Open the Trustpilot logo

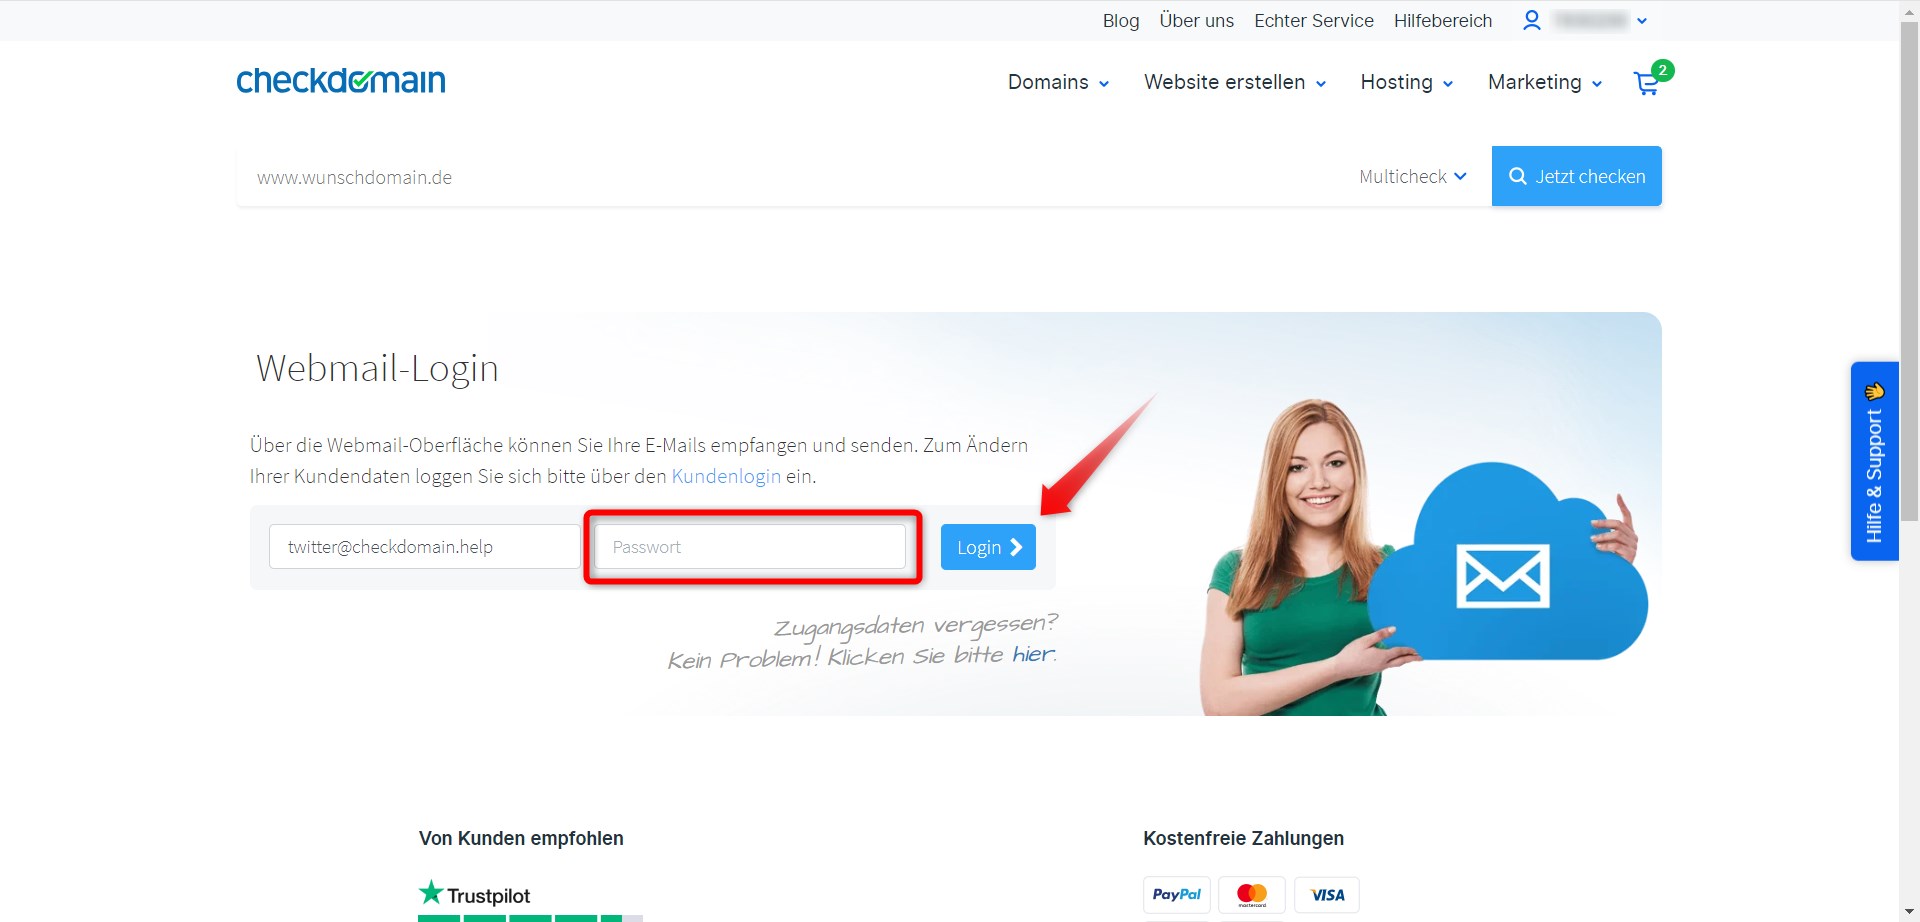474,894
